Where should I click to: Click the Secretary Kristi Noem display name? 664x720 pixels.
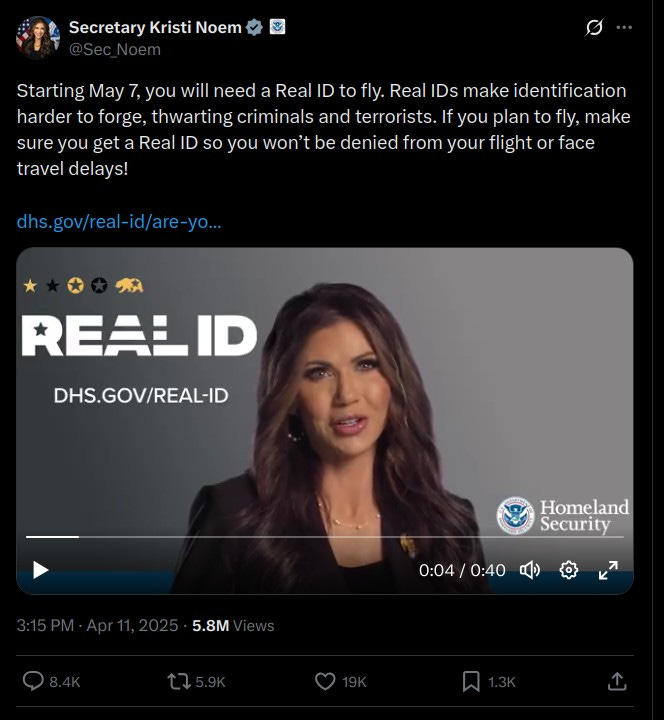tap(155, 28)
